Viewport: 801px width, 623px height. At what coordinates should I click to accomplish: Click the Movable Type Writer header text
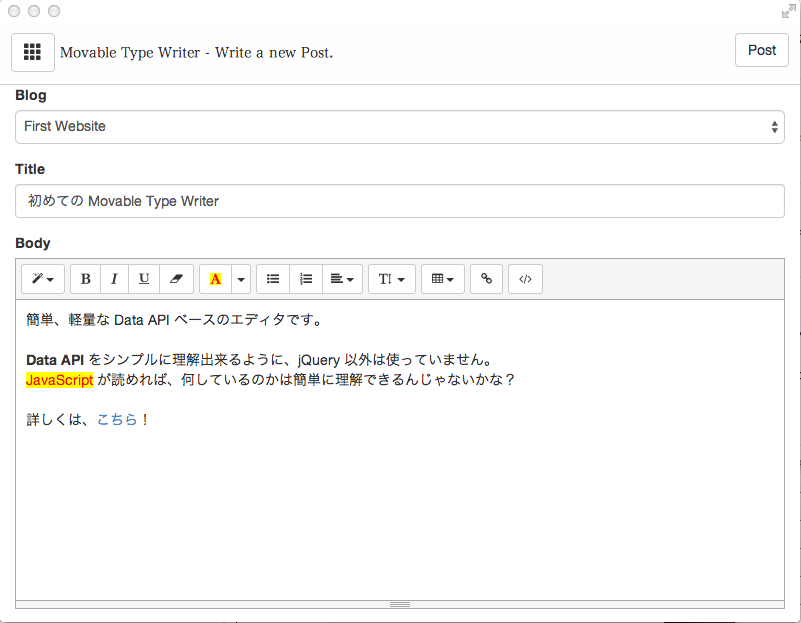click(197, 53)
